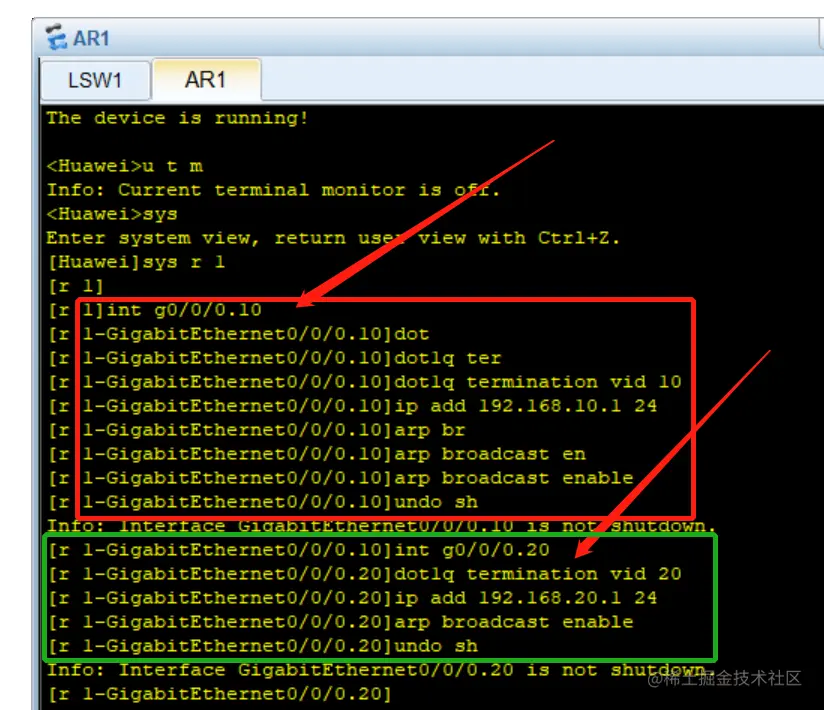824x710 pixels.
Task: Click the '<Huawei>u t m' command line
Action: [125, 166]
